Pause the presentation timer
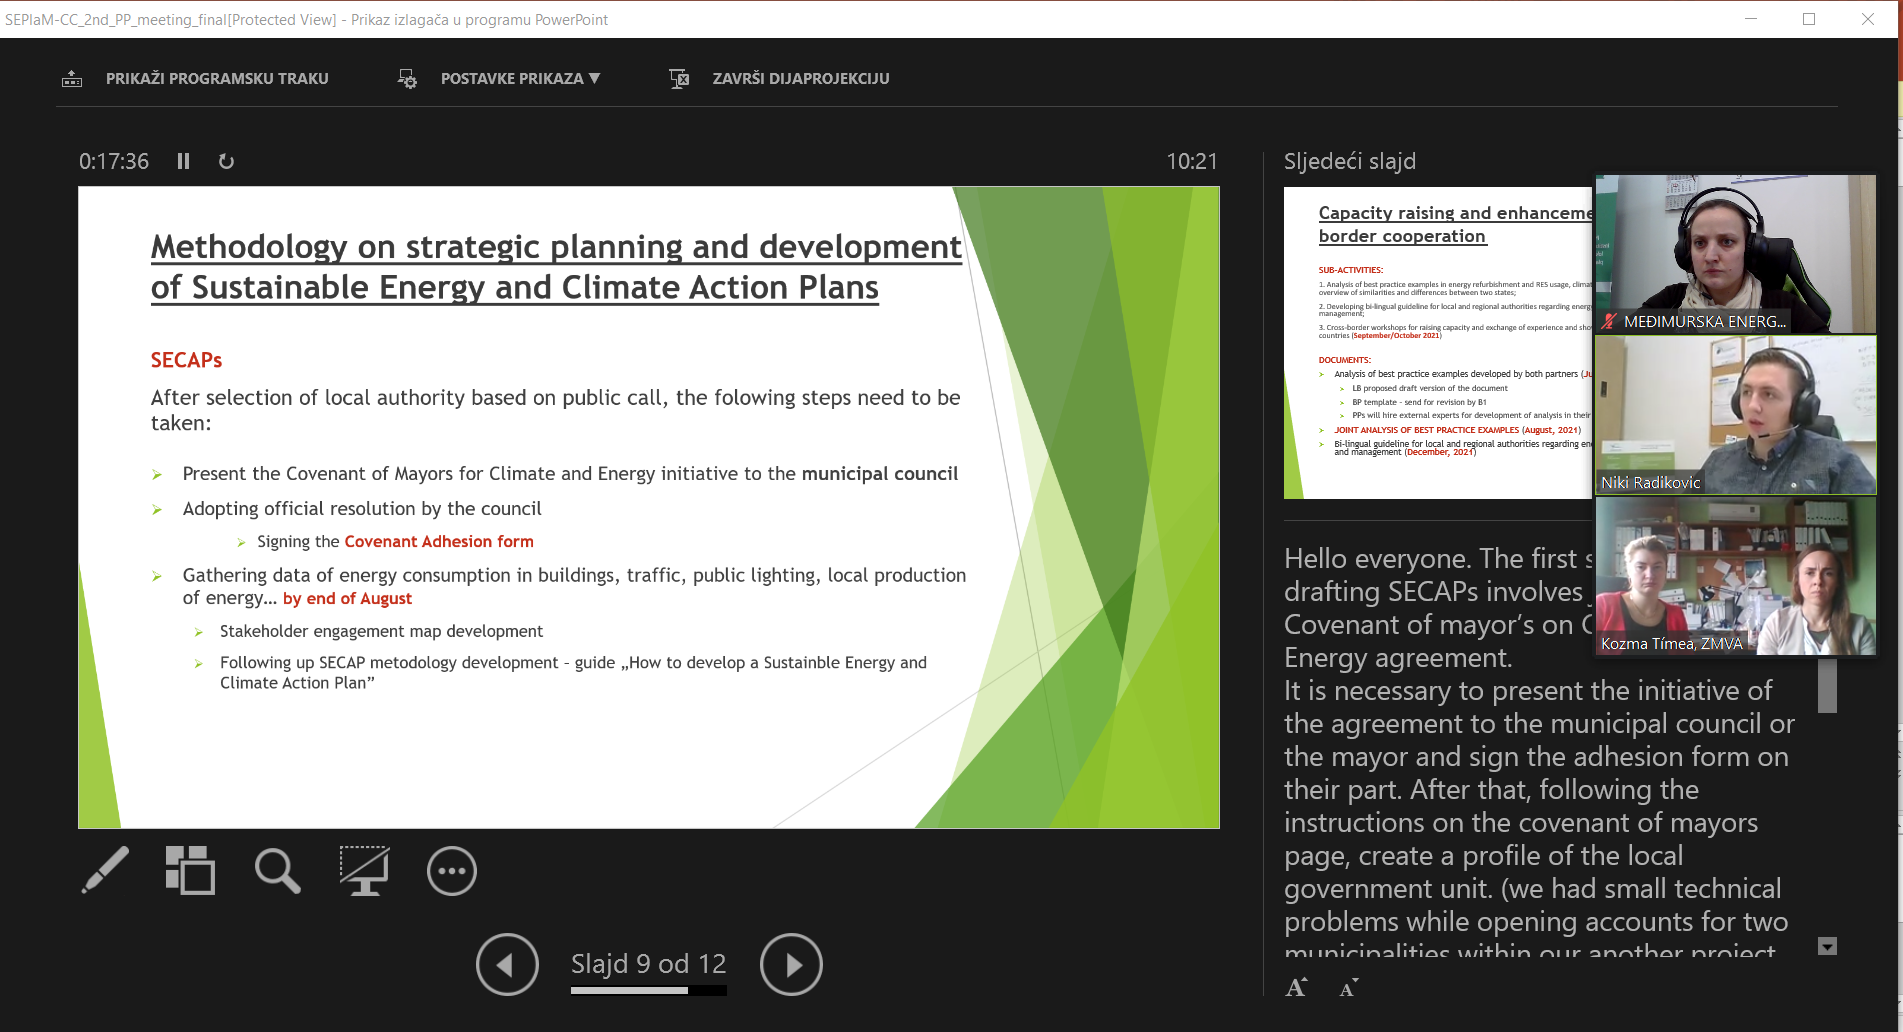This screenshot has height=1032, width=1903. (183, 161)
